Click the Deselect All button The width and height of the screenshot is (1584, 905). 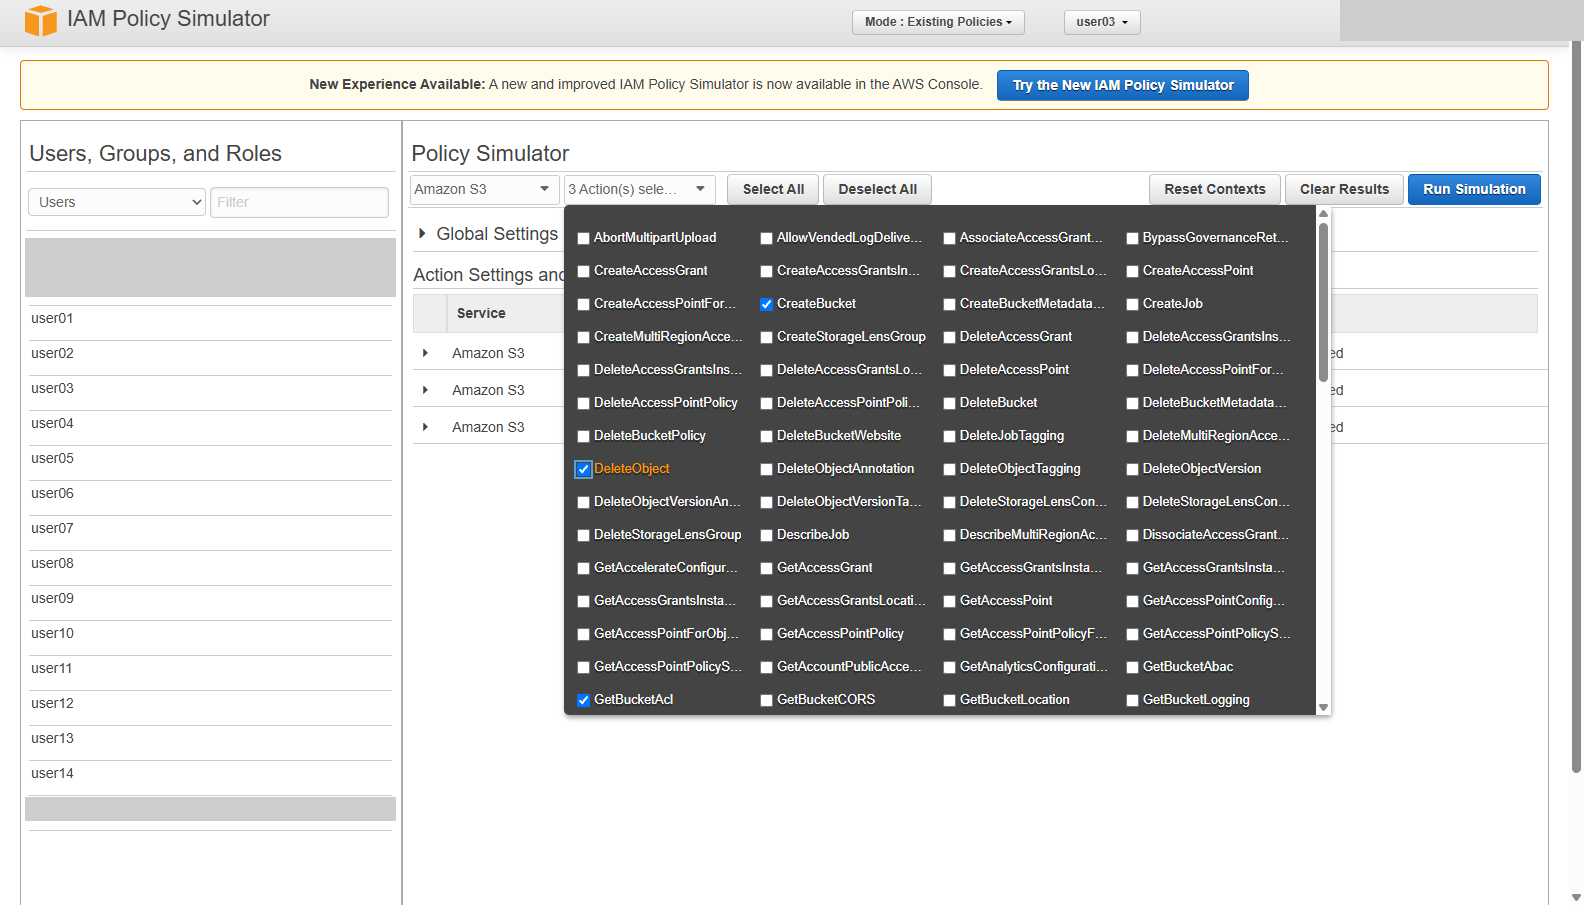coord(877,189)
